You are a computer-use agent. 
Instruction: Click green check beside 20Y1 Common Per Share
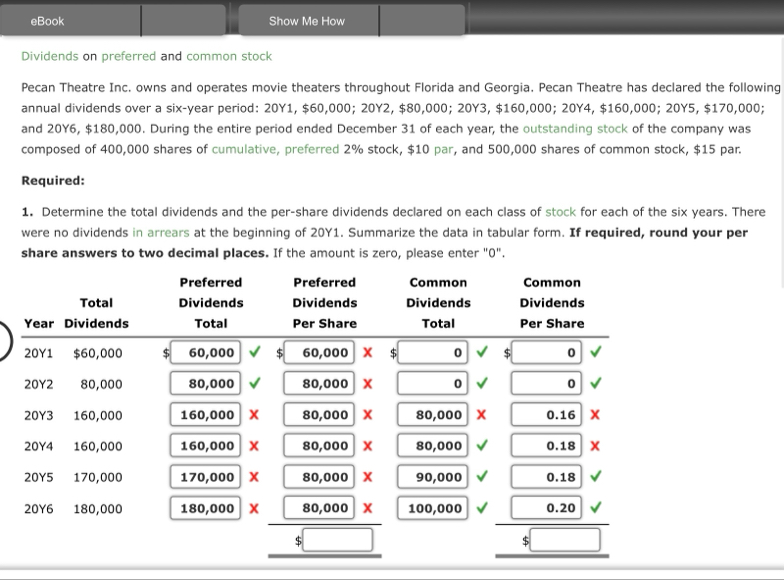click(x=596, y=352)
